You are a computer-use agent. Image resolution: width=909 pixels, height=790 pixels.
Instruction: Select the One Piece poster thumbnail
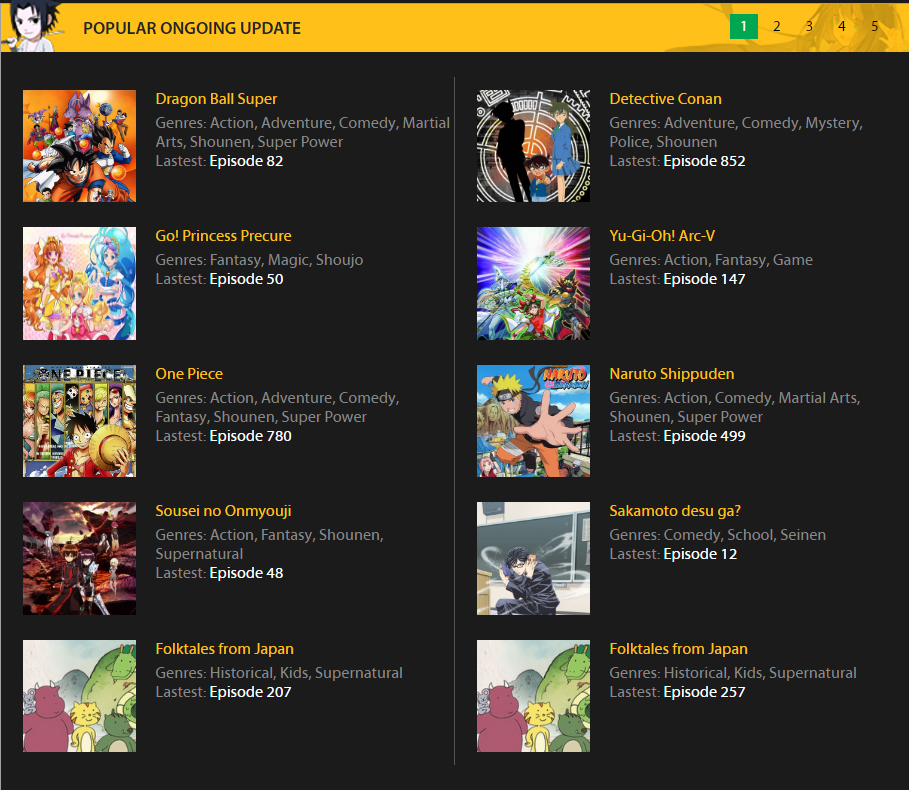pos(79,421)
